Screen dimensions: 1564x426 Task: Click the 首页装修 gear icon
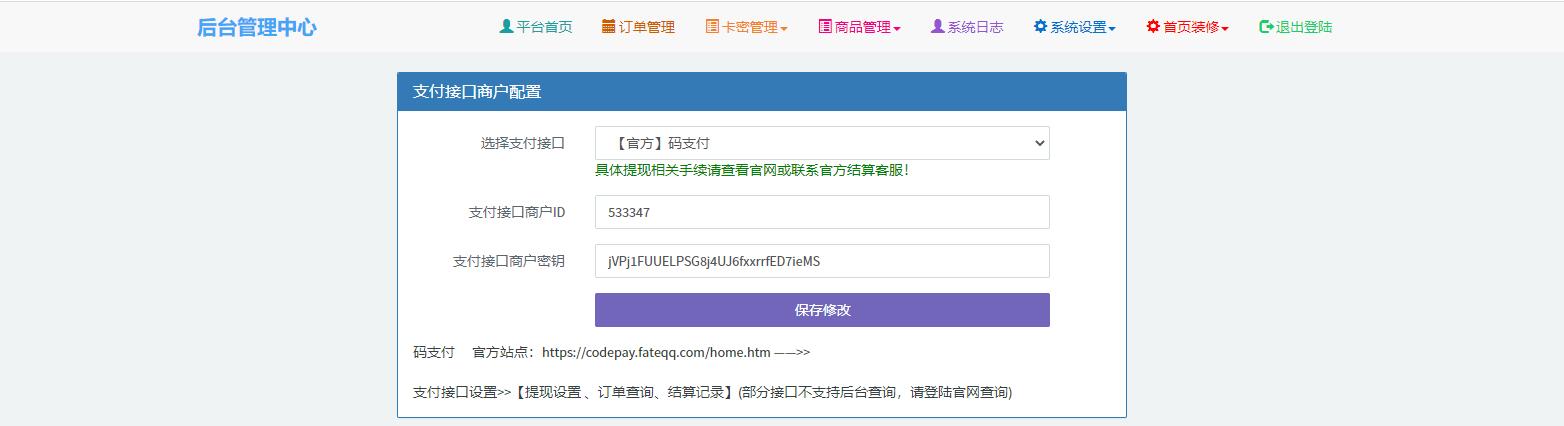(1153, 27)
